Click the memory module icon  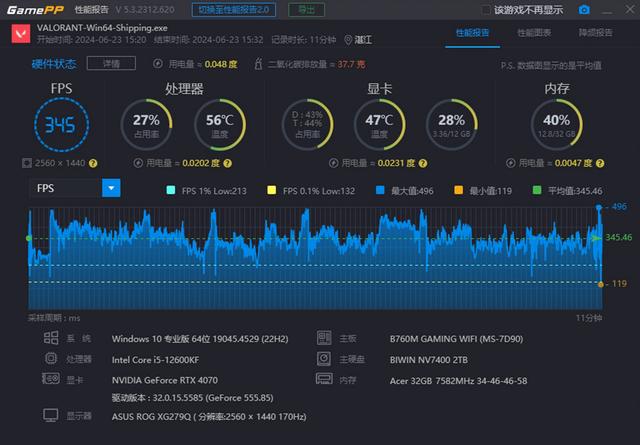pos(324,379)
